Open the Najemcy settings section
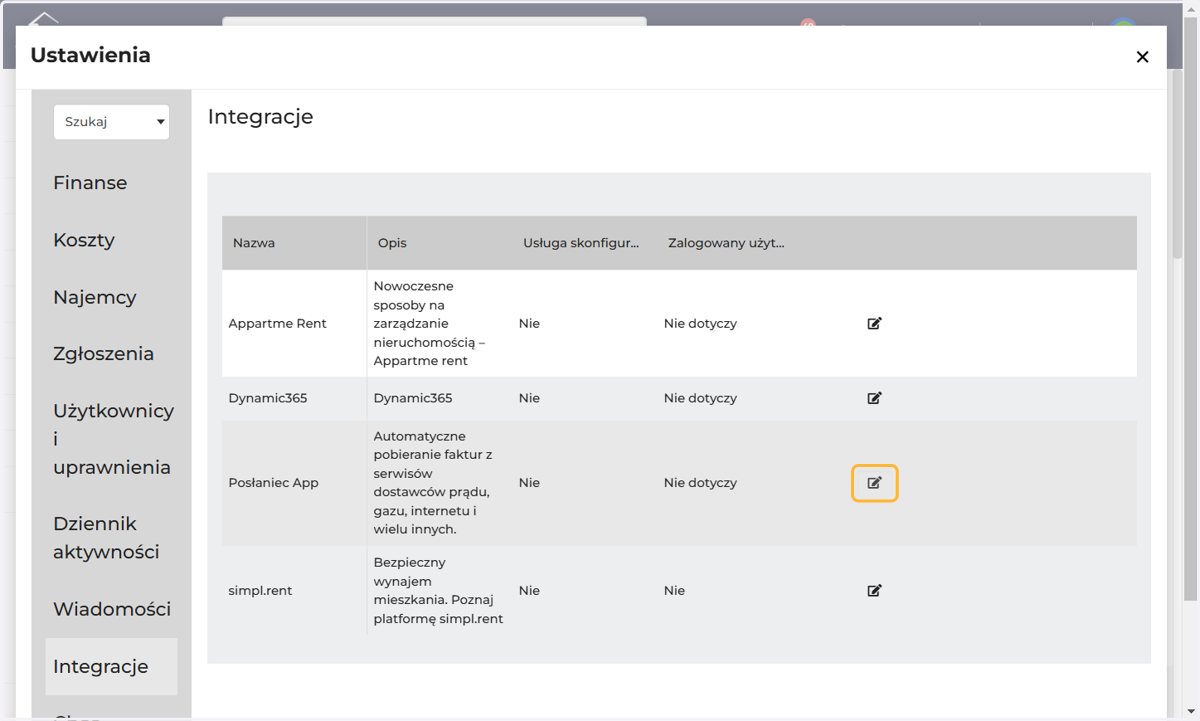The width and height of the screenshot is (1200, 721). (x=94, y=297)
